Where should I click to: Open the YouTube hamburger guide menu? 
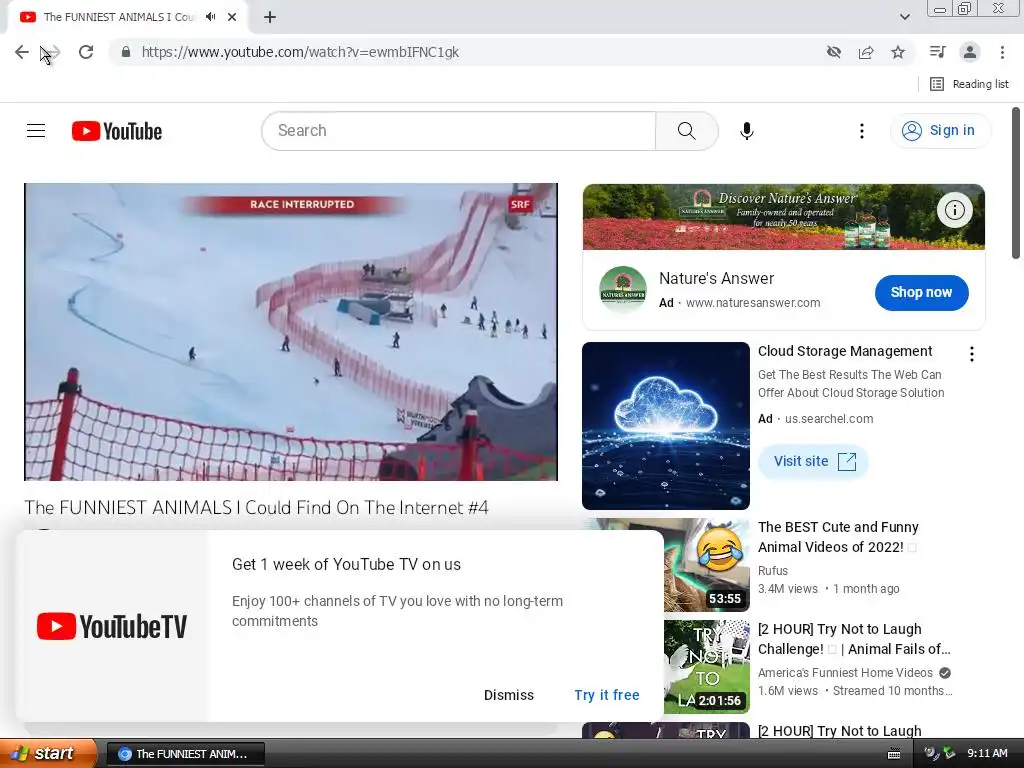coord(36,131)
